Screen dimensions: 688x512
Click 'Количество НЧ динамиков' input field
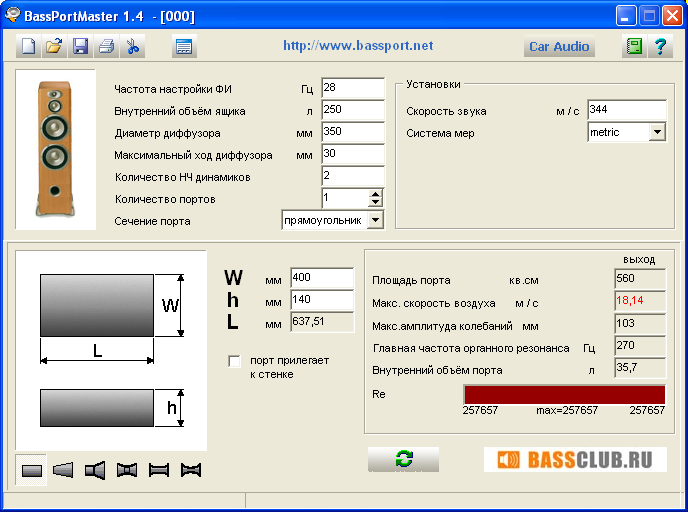353,175
